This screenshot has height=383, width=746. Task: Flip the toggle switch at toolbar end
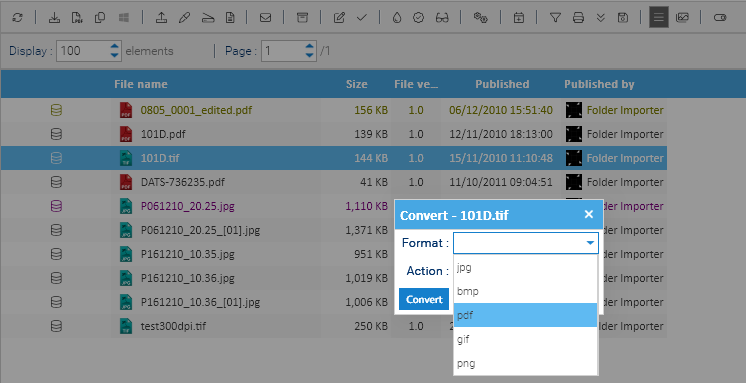pyautogui.click(x=720, y=18)
